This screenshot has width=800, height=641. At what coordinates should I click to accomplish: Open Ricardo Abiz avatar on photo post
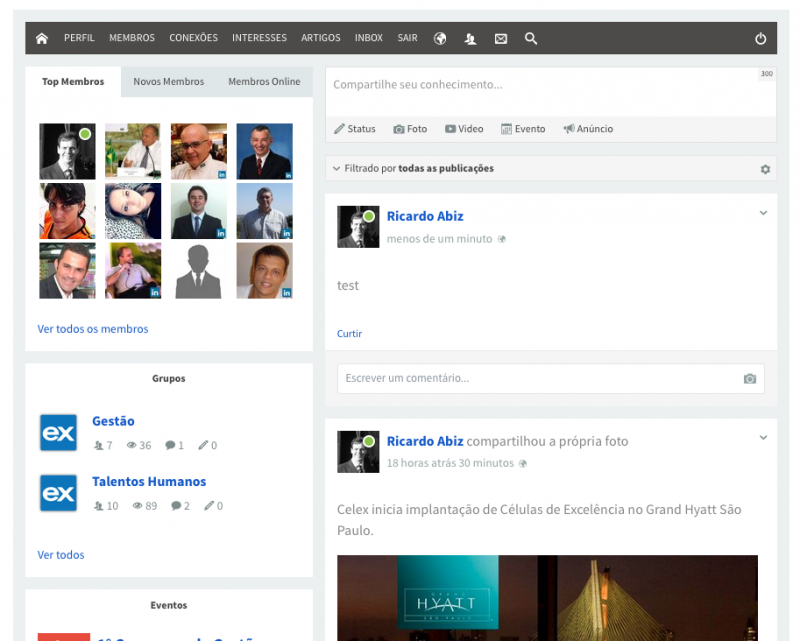point(358,452)
